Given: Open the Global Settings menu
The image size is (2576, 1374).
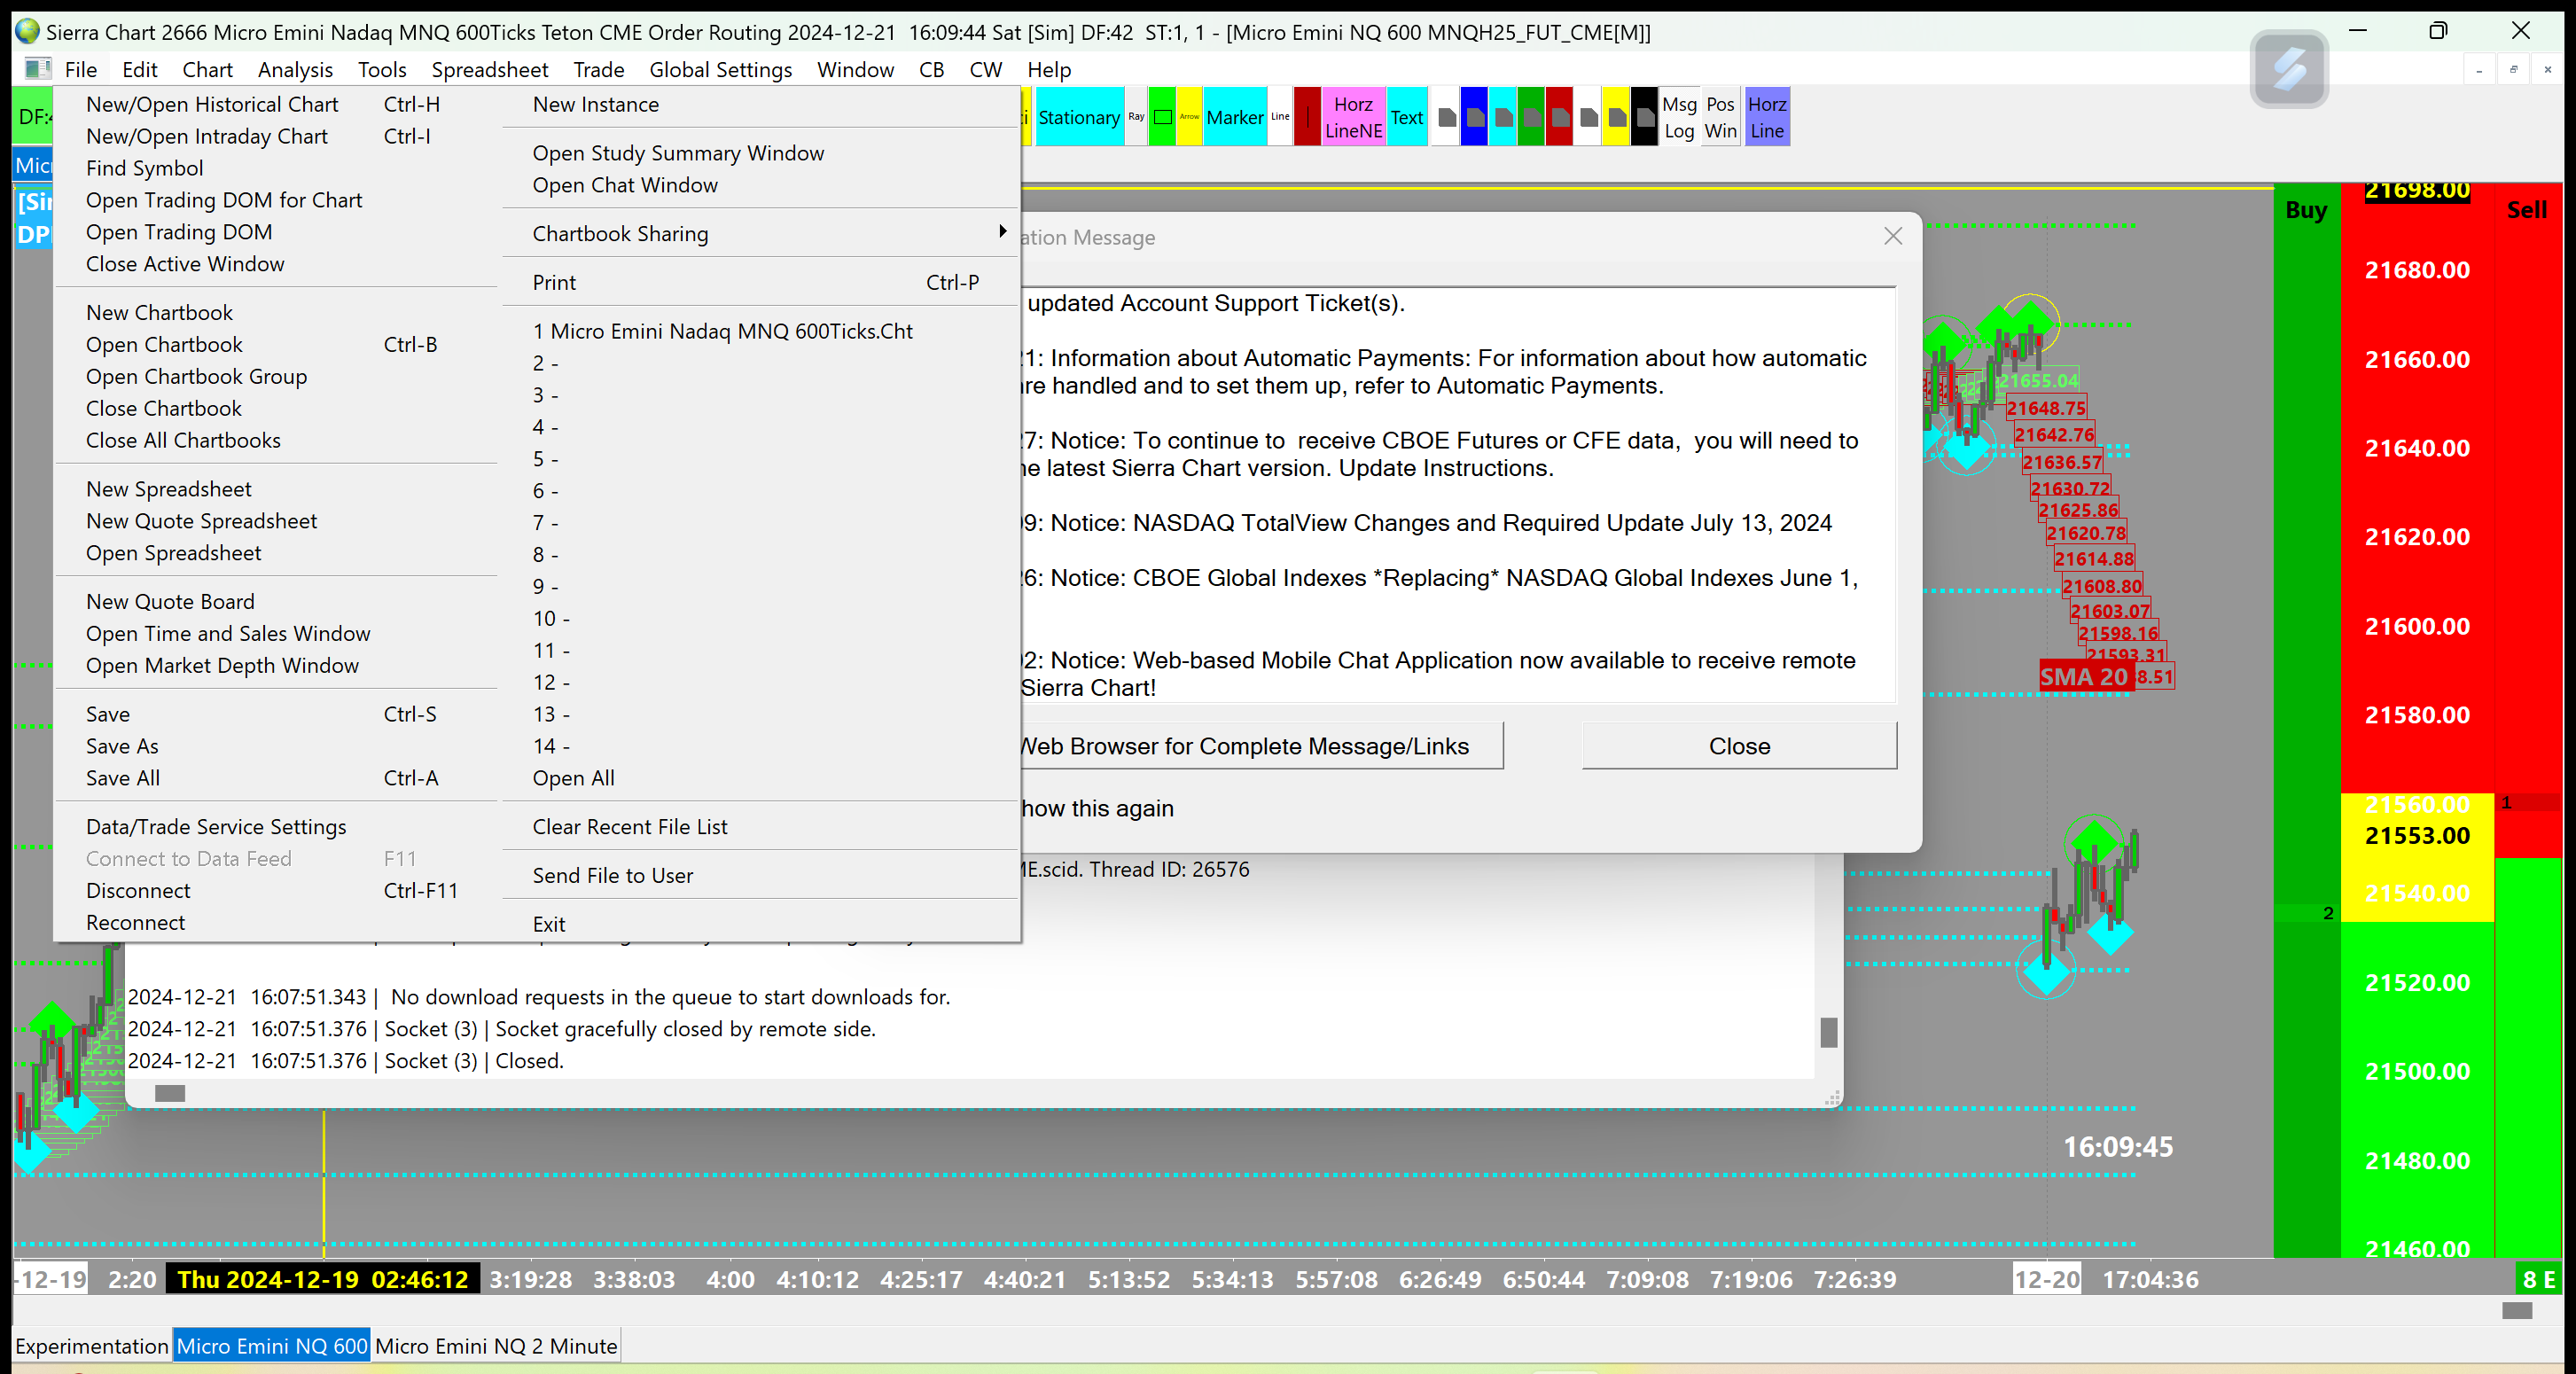Looking at the screenshot, I should tap(720, 69).
